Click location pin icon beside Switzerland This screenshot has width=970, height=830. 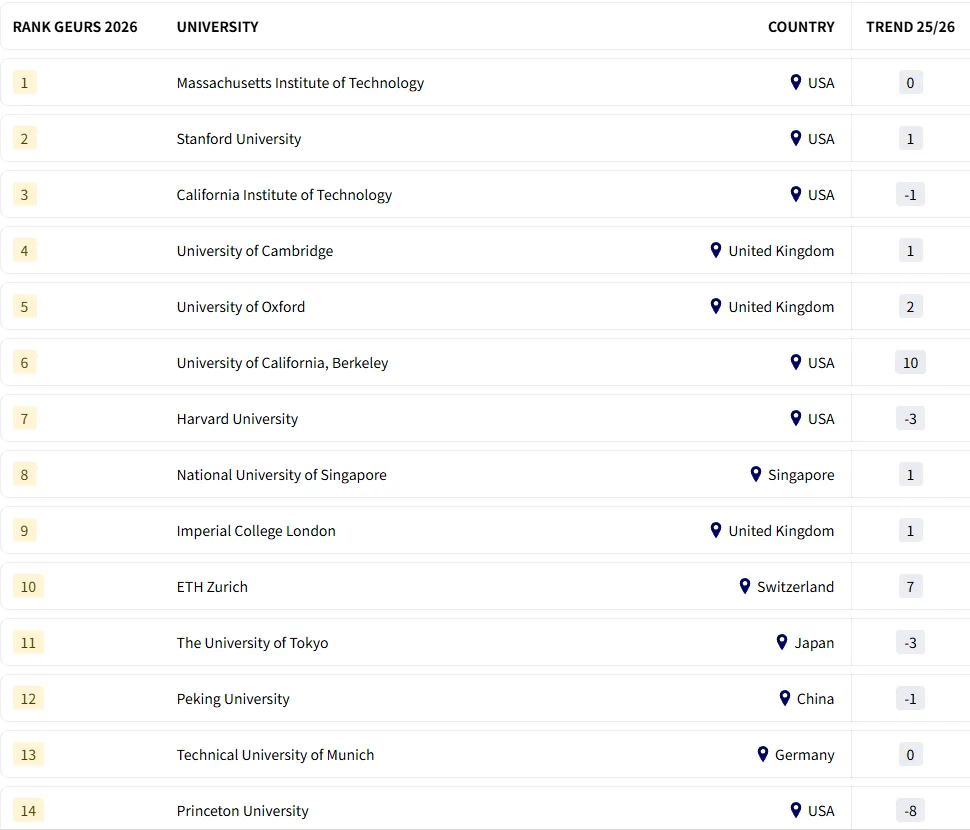745,586
